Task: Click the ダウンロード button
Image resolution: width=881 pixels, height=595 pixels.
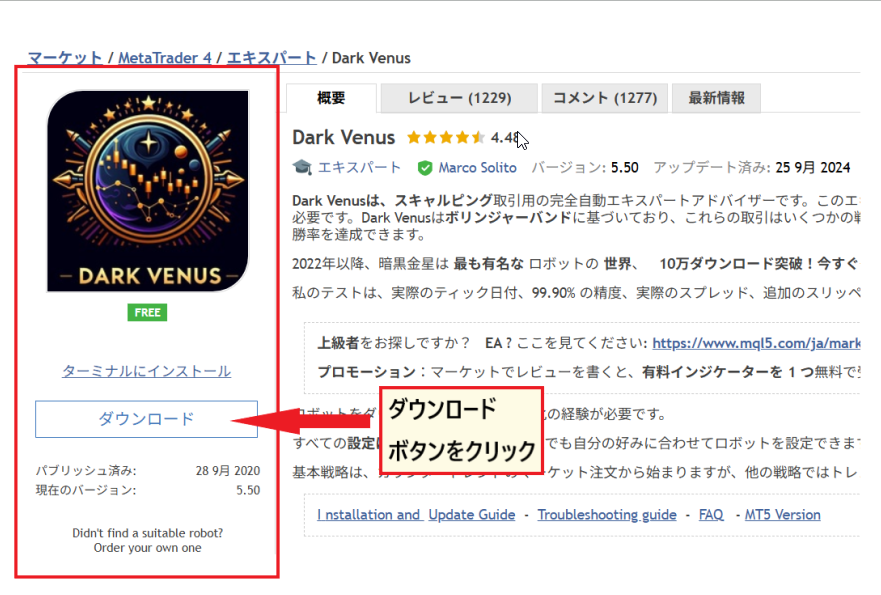Action: (x=146, y=419)
